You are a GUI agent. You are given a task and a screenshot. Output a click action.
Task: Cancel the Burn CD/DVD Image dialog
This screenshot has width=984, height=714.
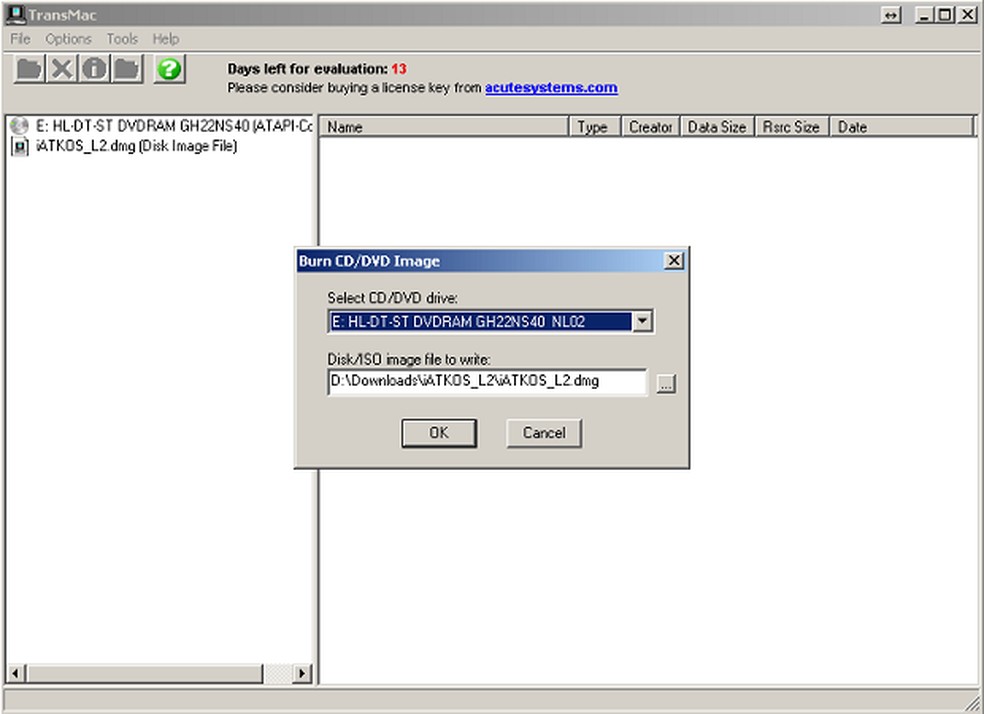(544, 433)
